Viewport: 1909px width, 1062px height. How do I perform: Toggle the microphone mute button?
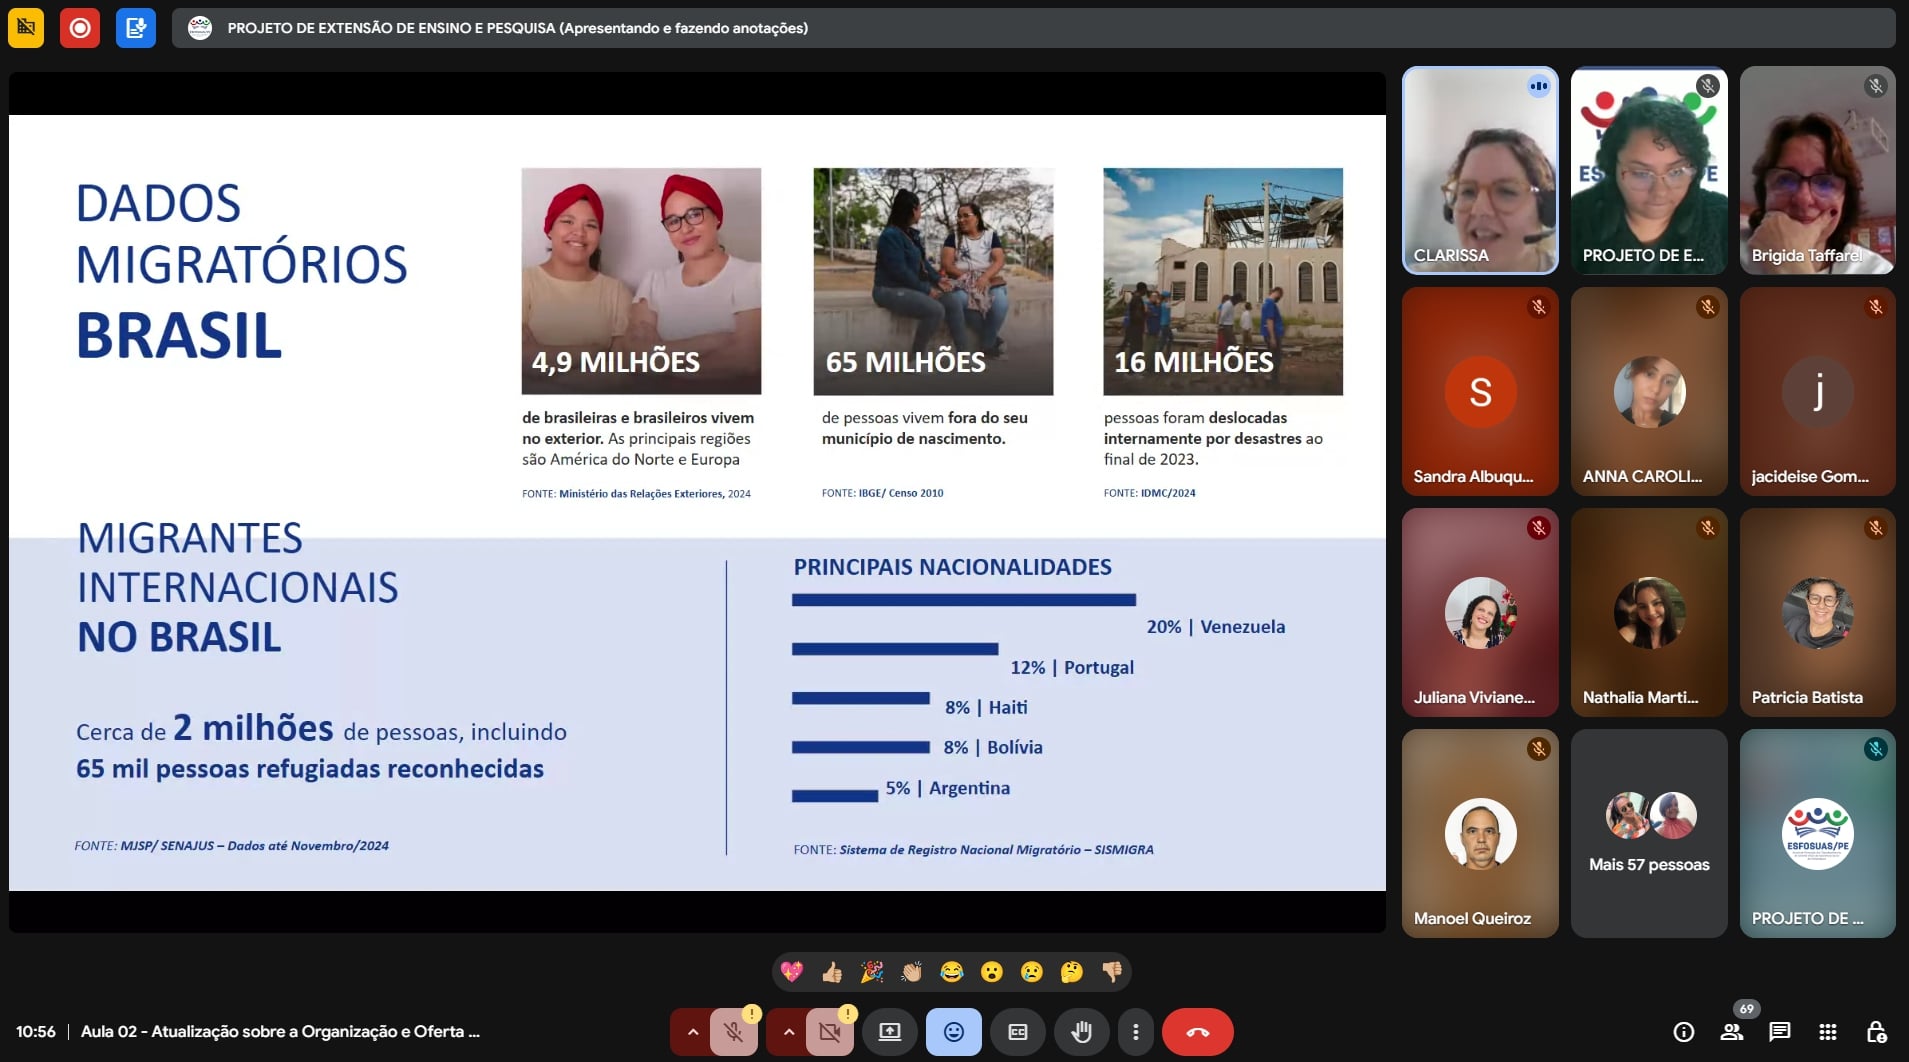(734, 1032)
